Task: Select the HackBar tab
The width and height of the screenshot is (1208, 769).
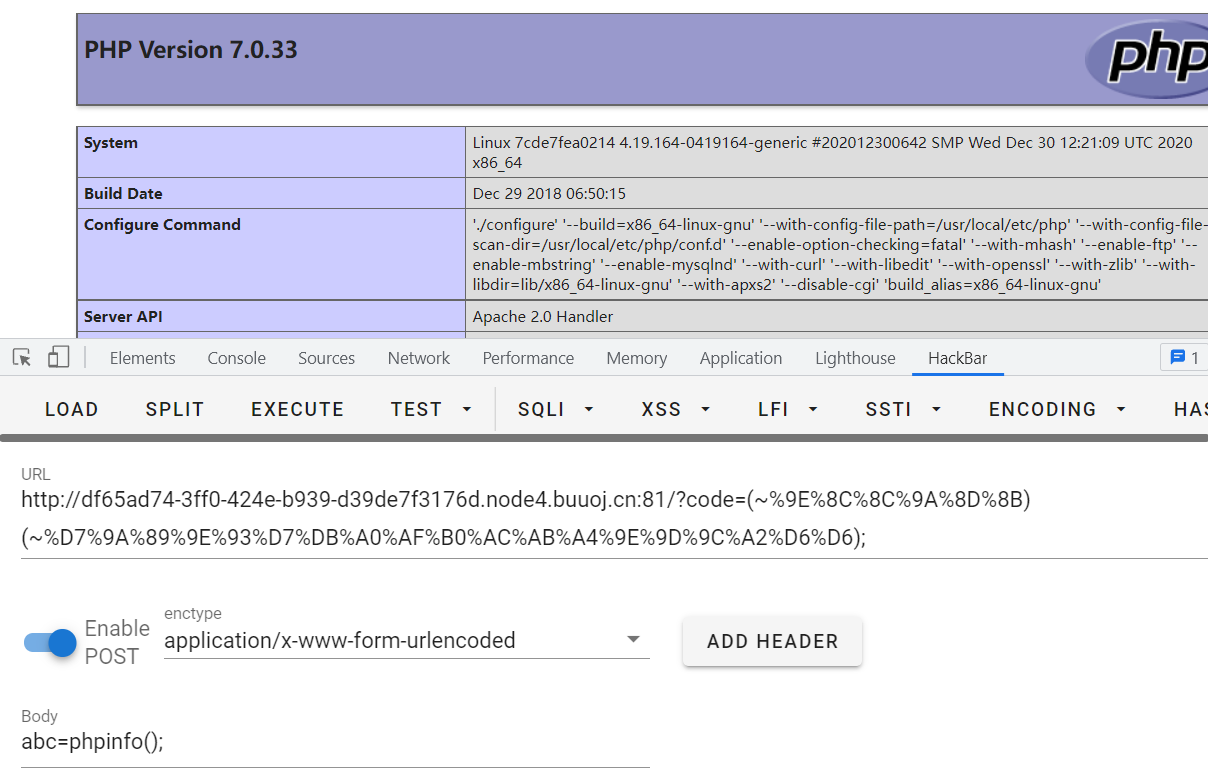Action: [957, 358]
